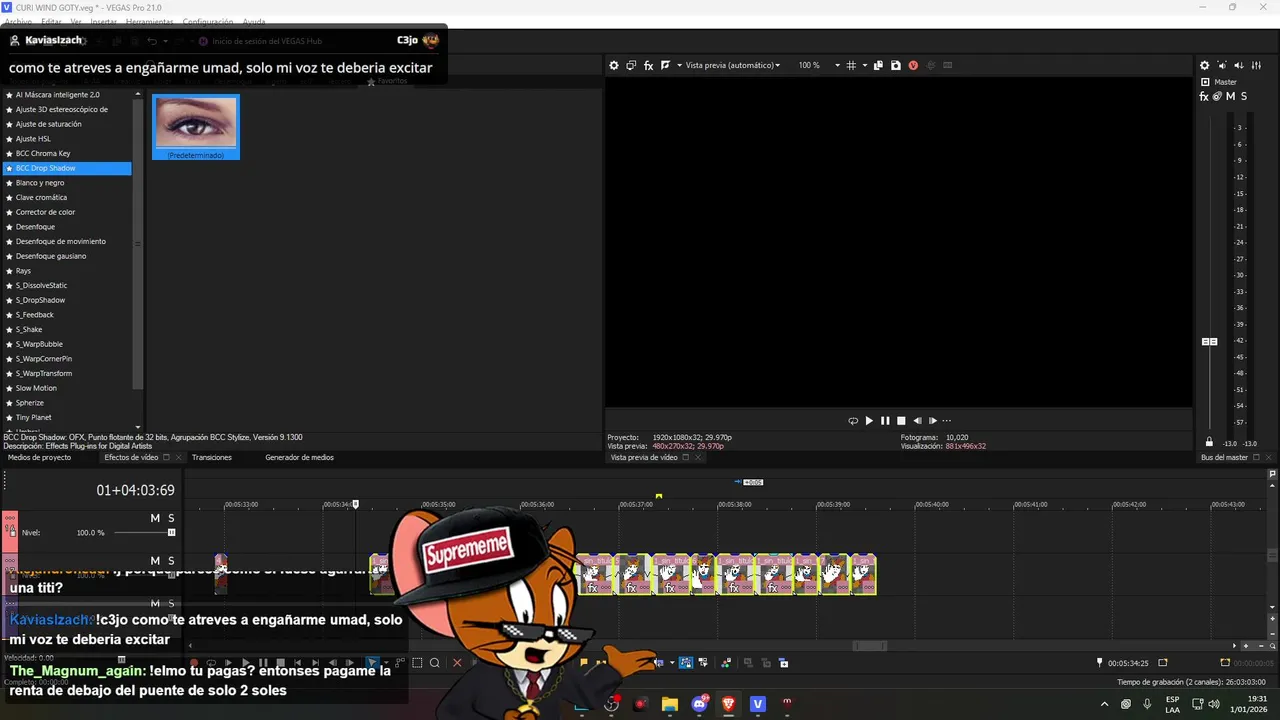
Task: Choose the (Predeterminado) eye preset thumbnail
Action: [x=196, y=127]
